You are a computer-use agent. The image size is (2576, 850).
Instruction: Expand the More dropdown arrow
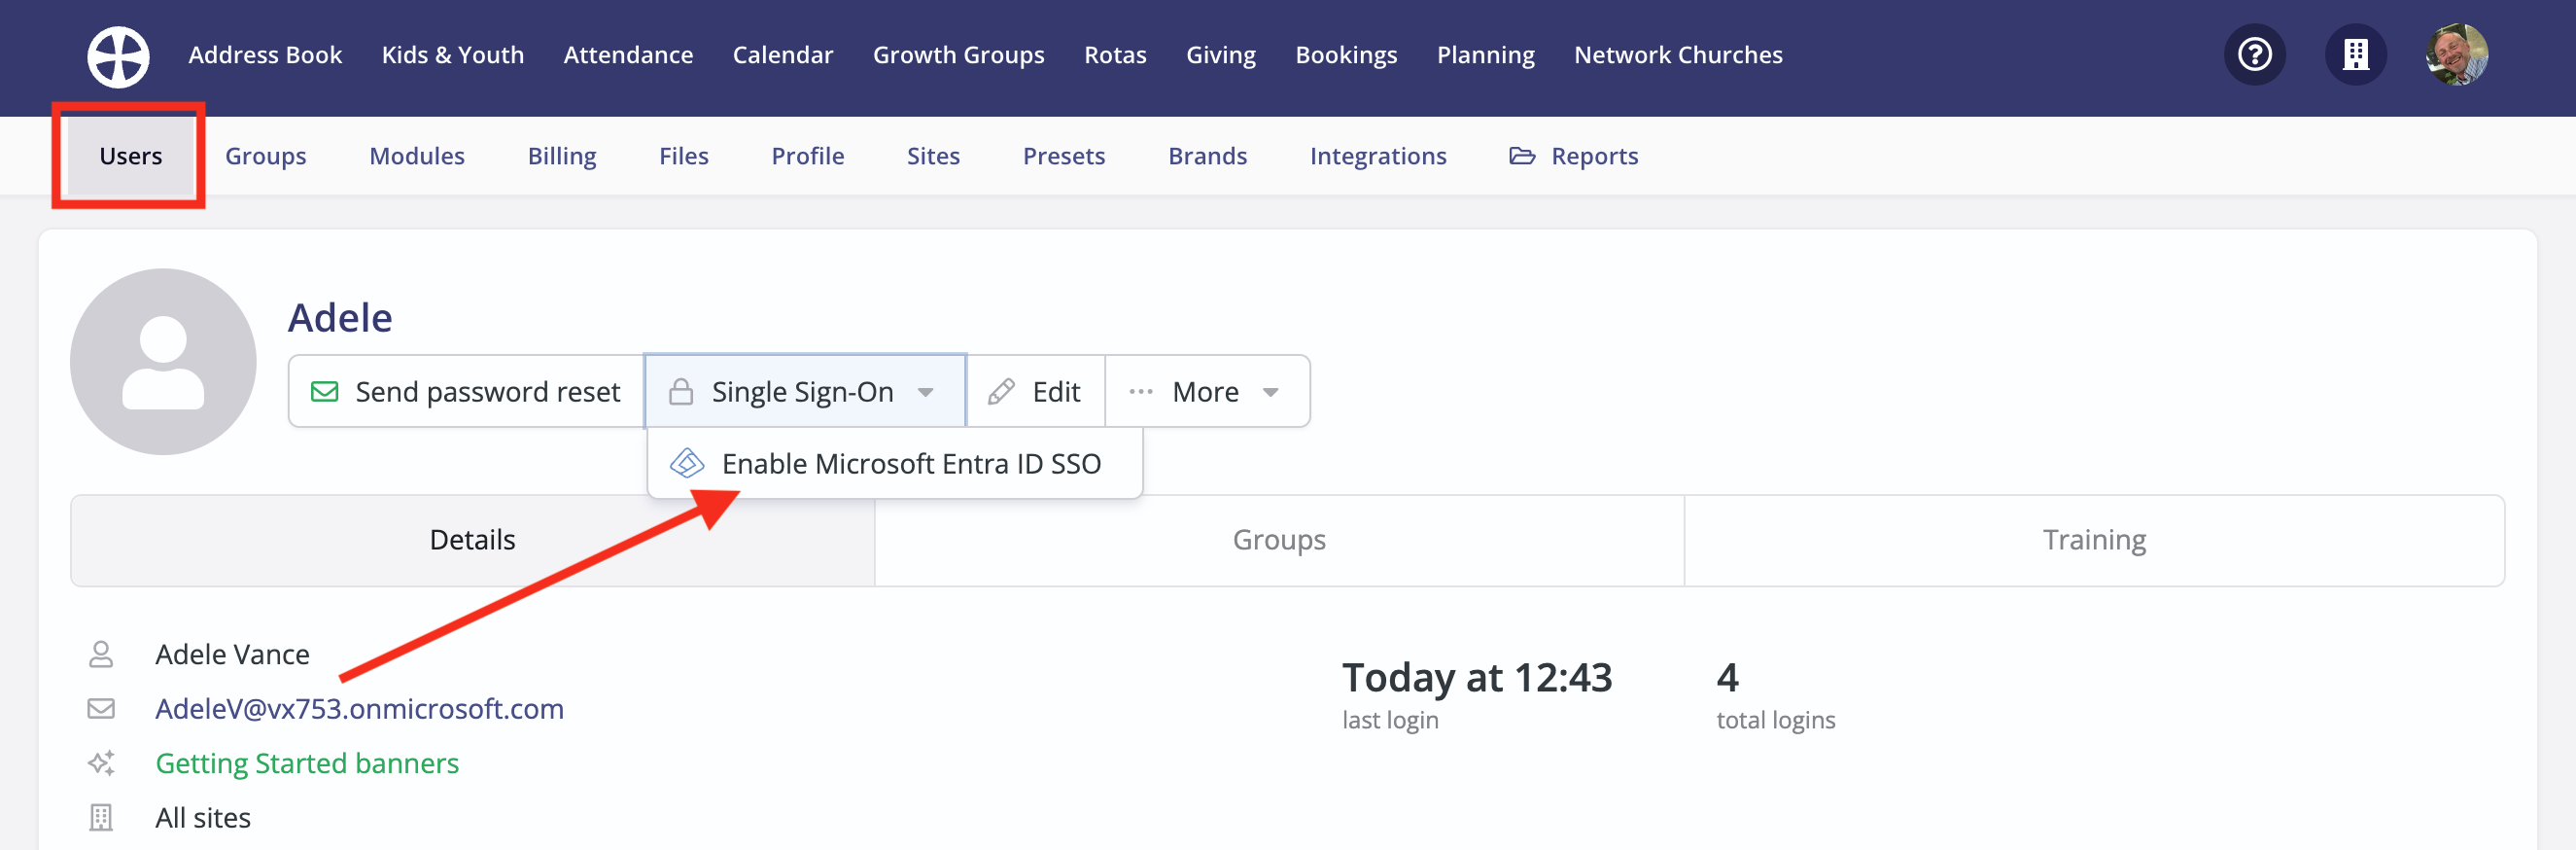[x=1271, y=392]
